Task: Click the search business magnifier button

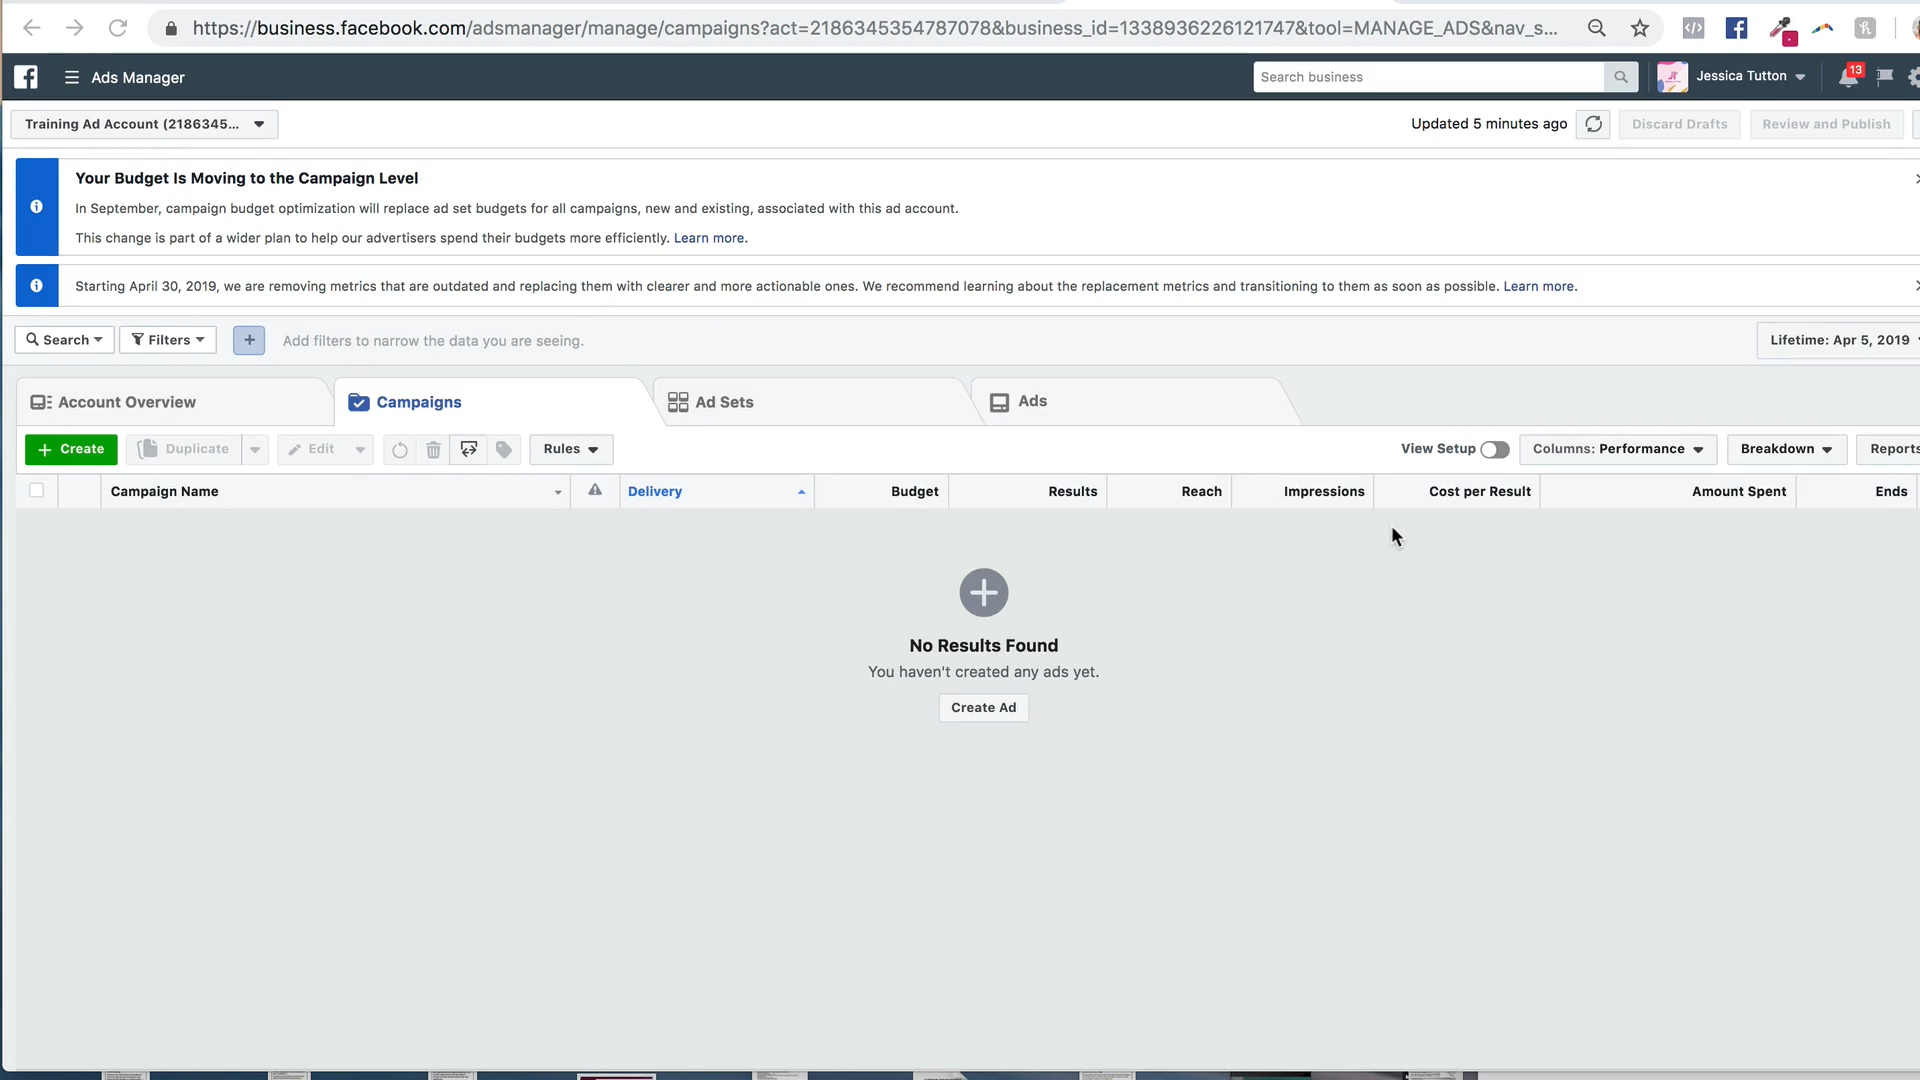Action: tap(1621, 77)
